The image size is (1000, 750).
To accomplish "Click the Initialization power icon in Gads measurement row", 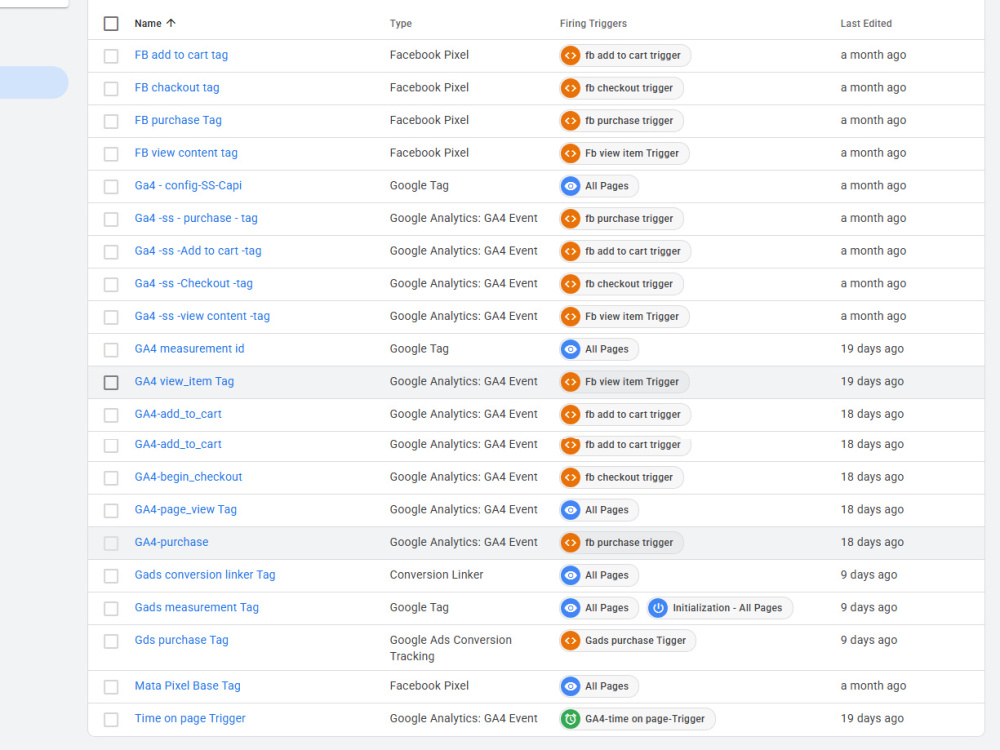I will (x=658, y=608).
